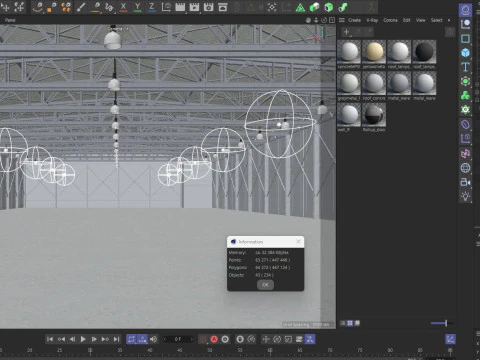
Task: Open the V-Ray menu in material manager
Action: pyautogui.click(x=372, y=20)
